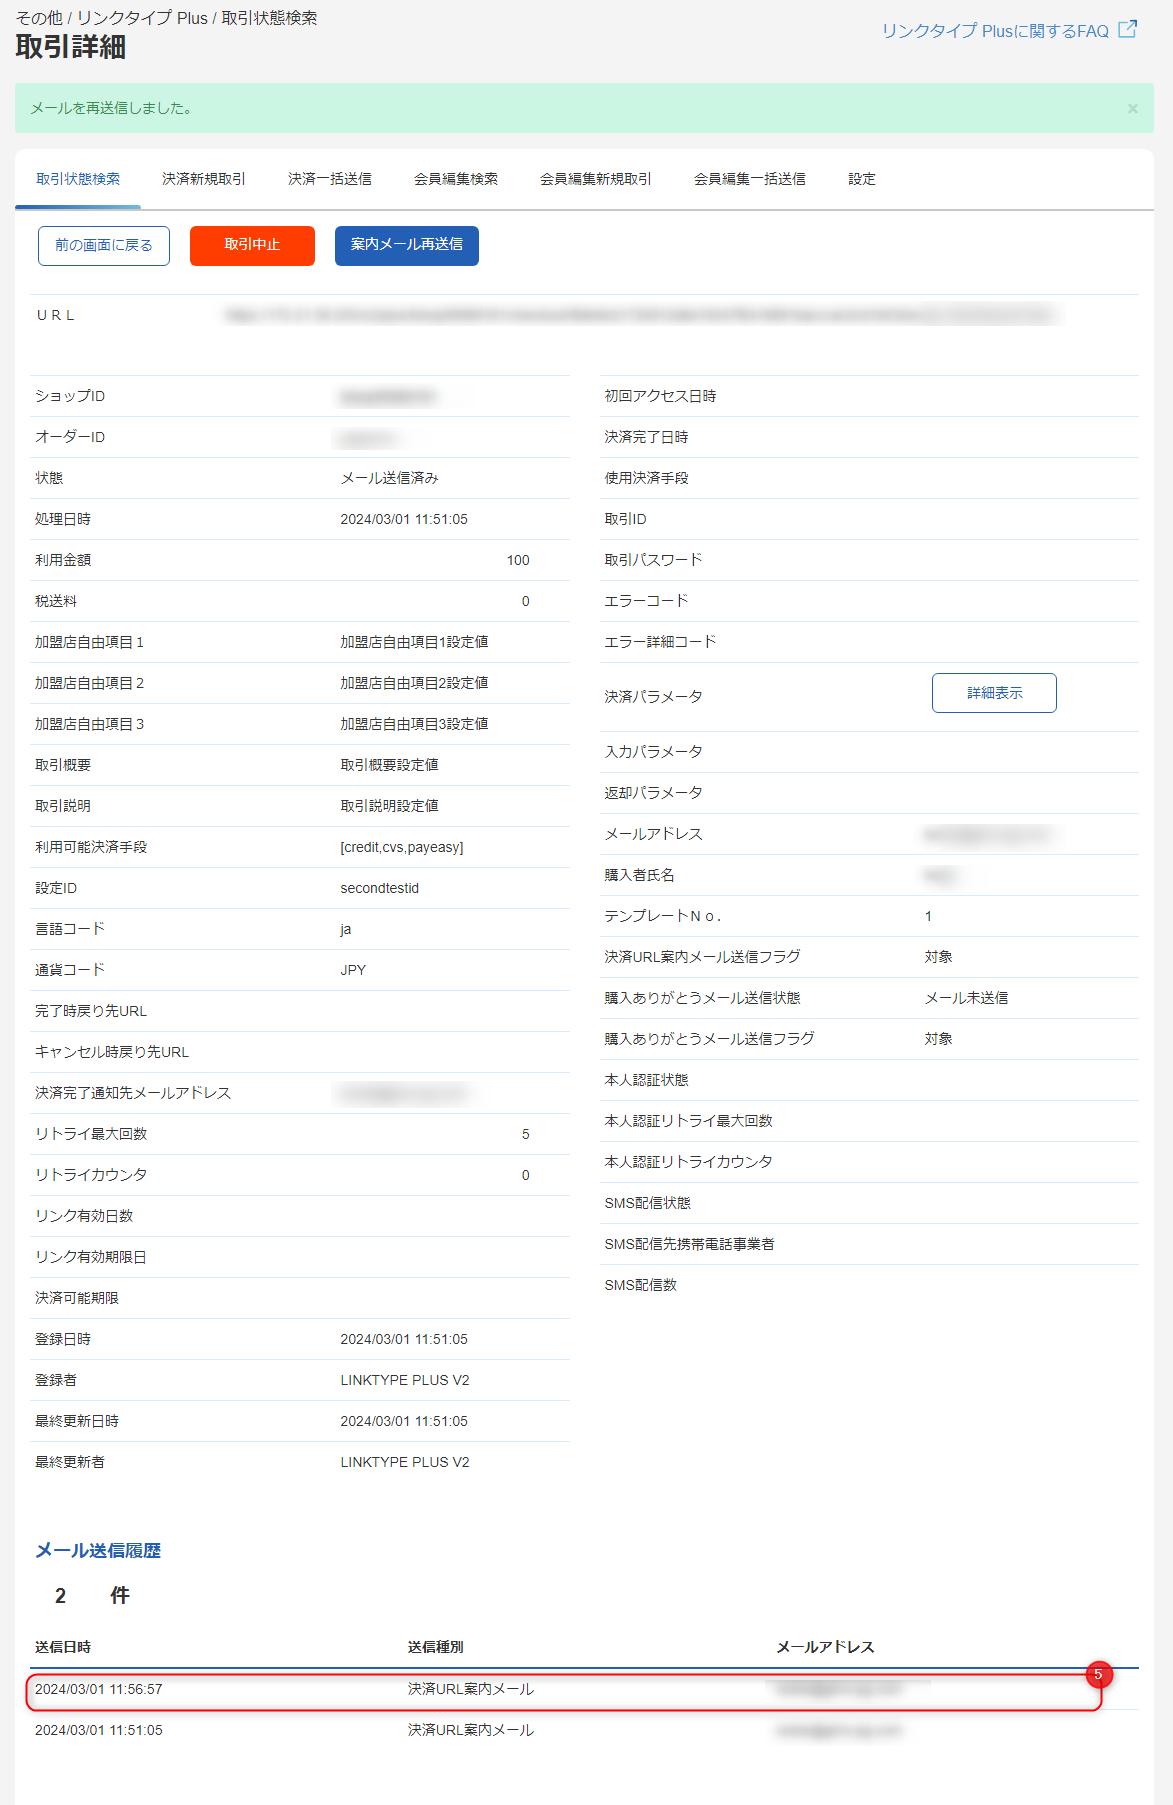1173x1805 pixels.
Task: Click the 状態 value メール送信済み
Action: pyautogui.click(x=390, y=478)
